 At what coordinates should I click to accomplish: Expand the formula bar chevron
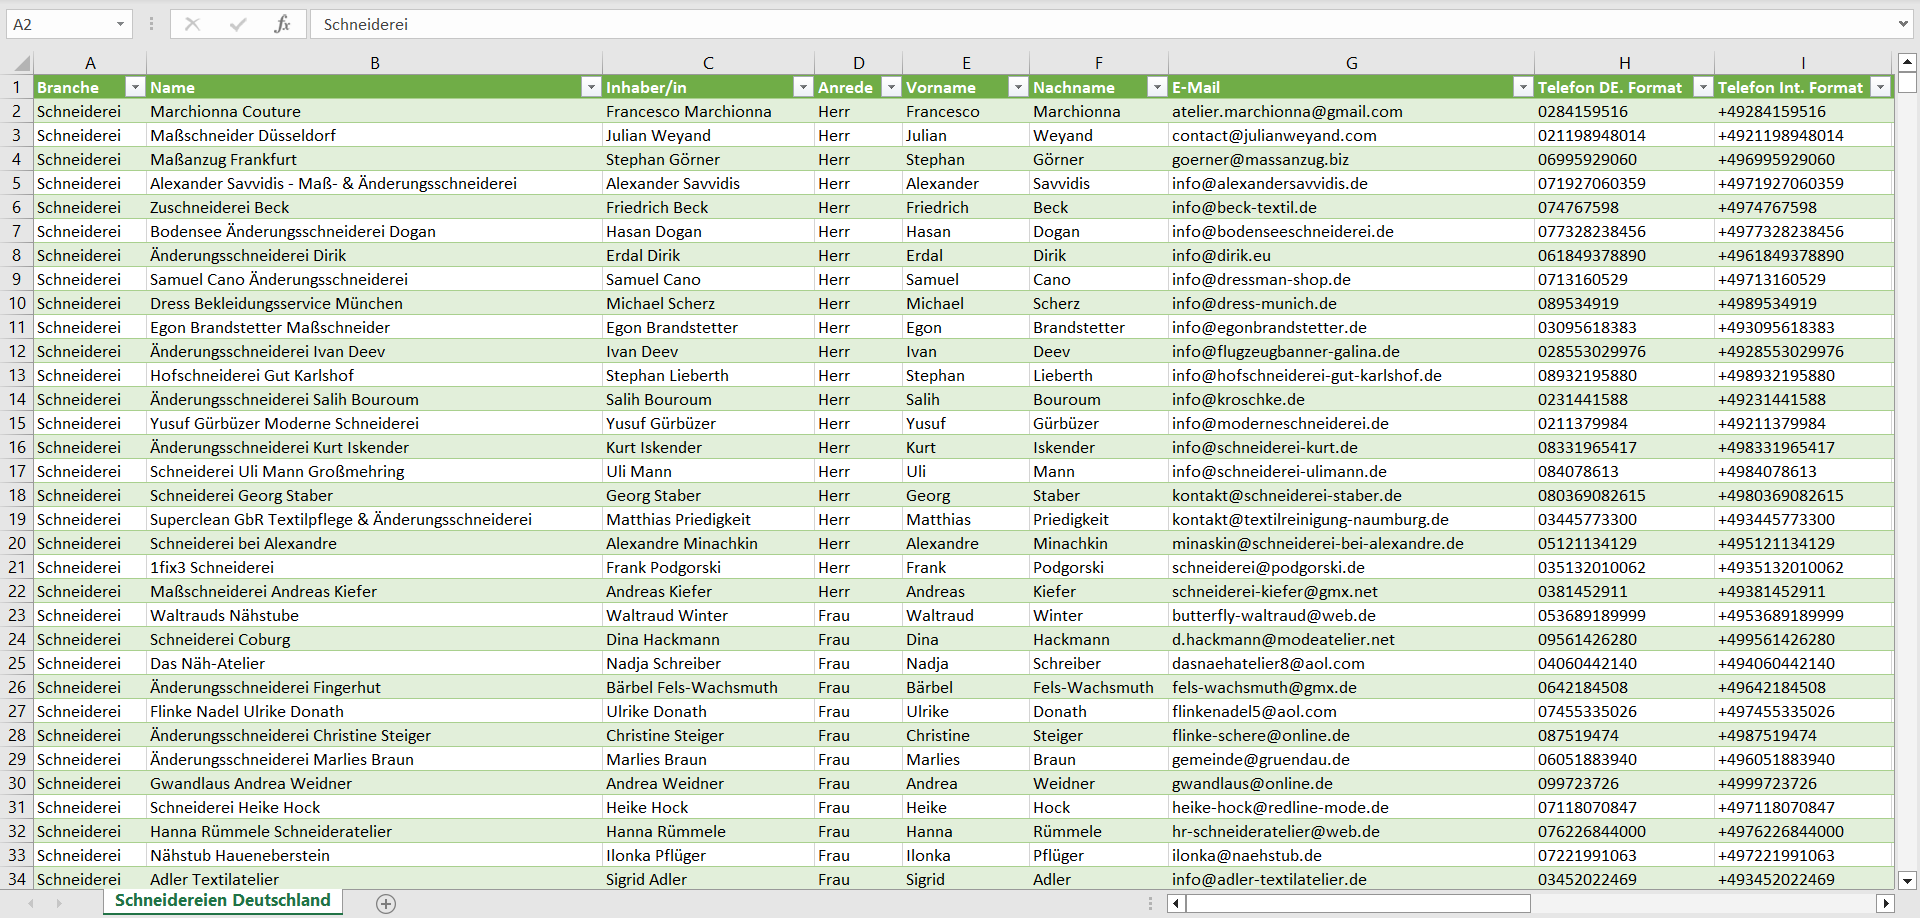[1902, 24]
